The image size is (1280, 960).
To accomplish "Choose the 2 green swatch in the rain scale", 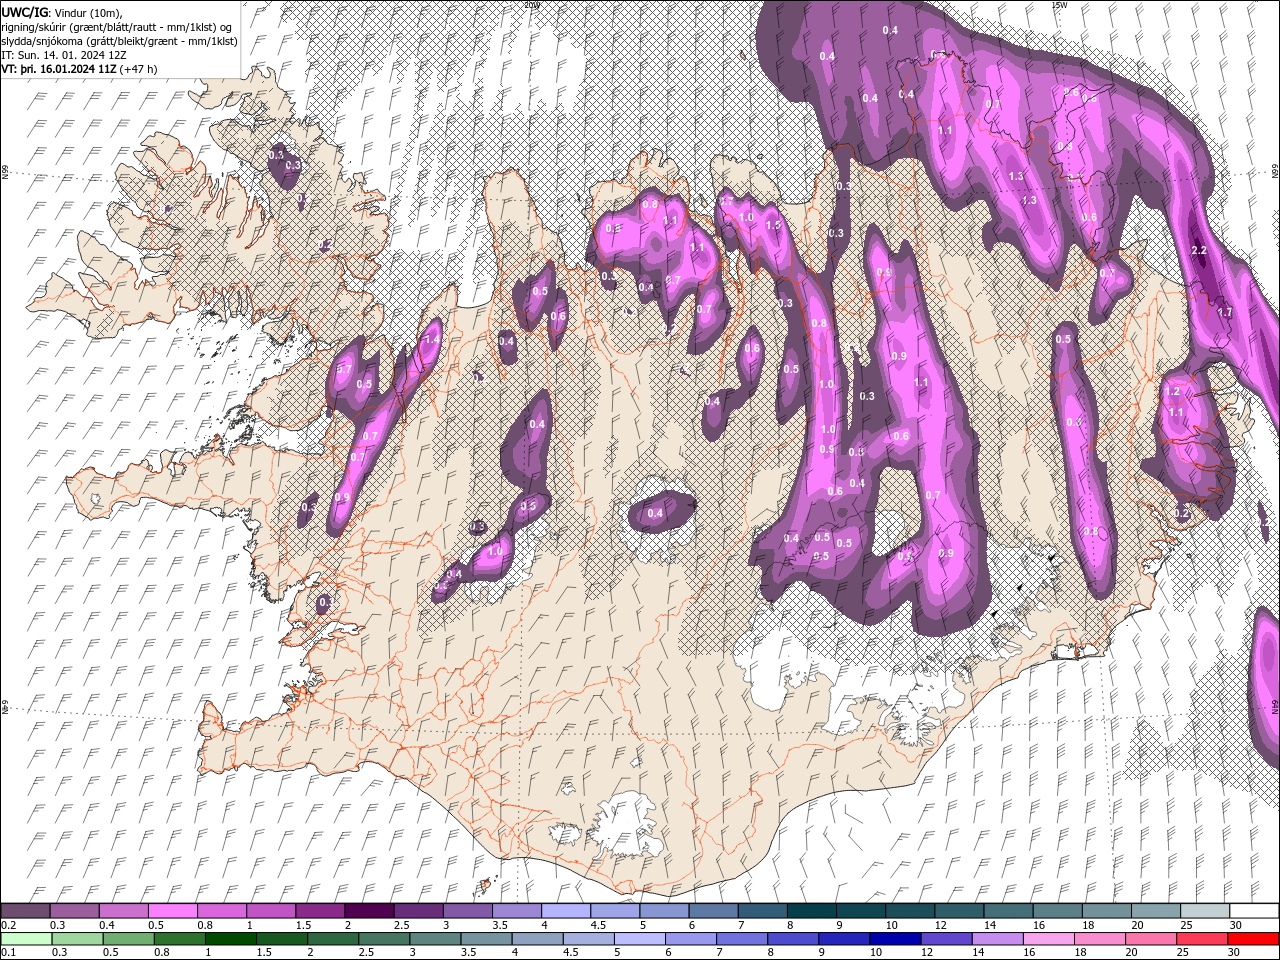I will coord(332,939).
